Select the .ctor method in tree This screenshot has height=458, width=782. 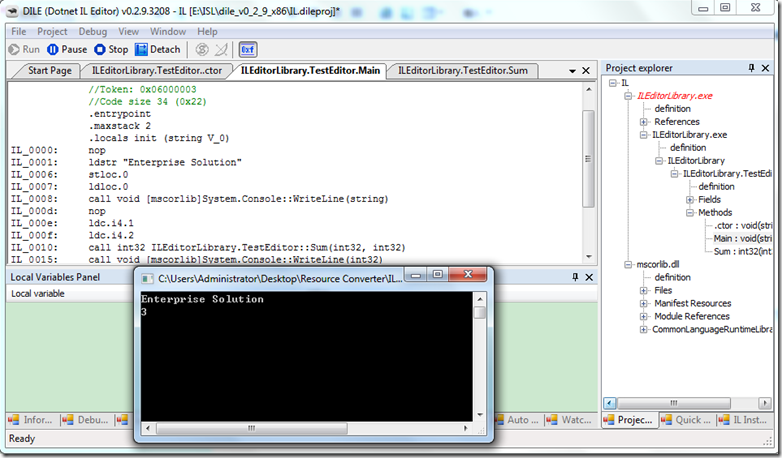point(743,226)
